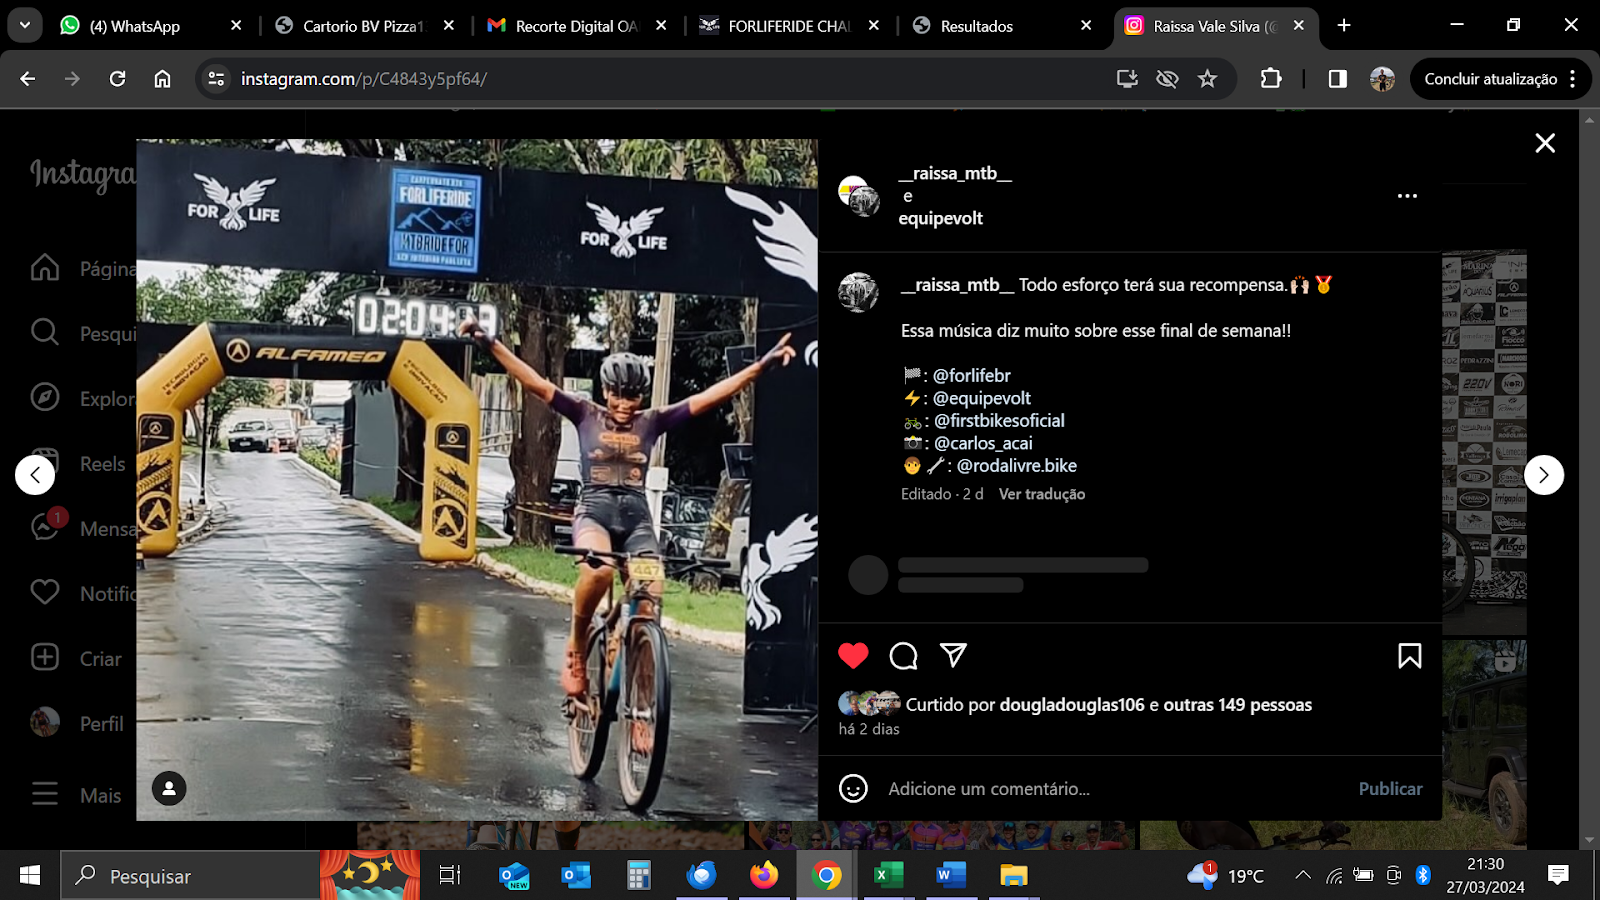Click the Publicar button
1600x900 pixels.
(1390, 789)
